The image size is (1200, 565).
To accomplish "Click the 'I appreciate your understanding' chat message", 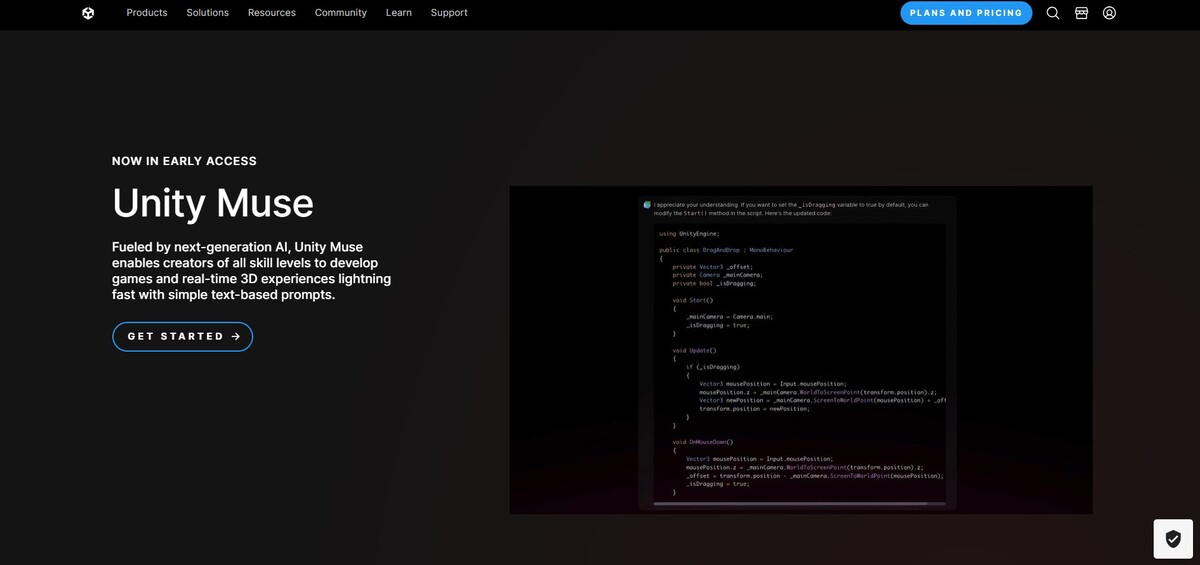I will click(x=790, y=208).
